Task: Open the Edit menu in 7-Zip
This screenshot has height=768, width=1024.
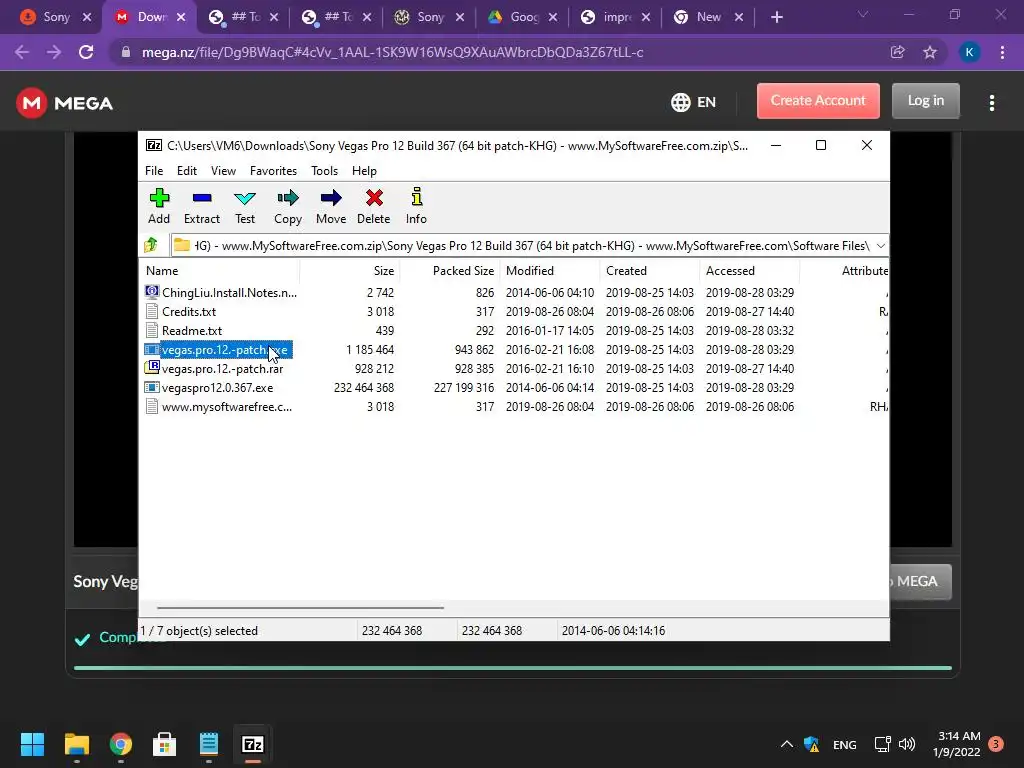Action: pos(187,170)
